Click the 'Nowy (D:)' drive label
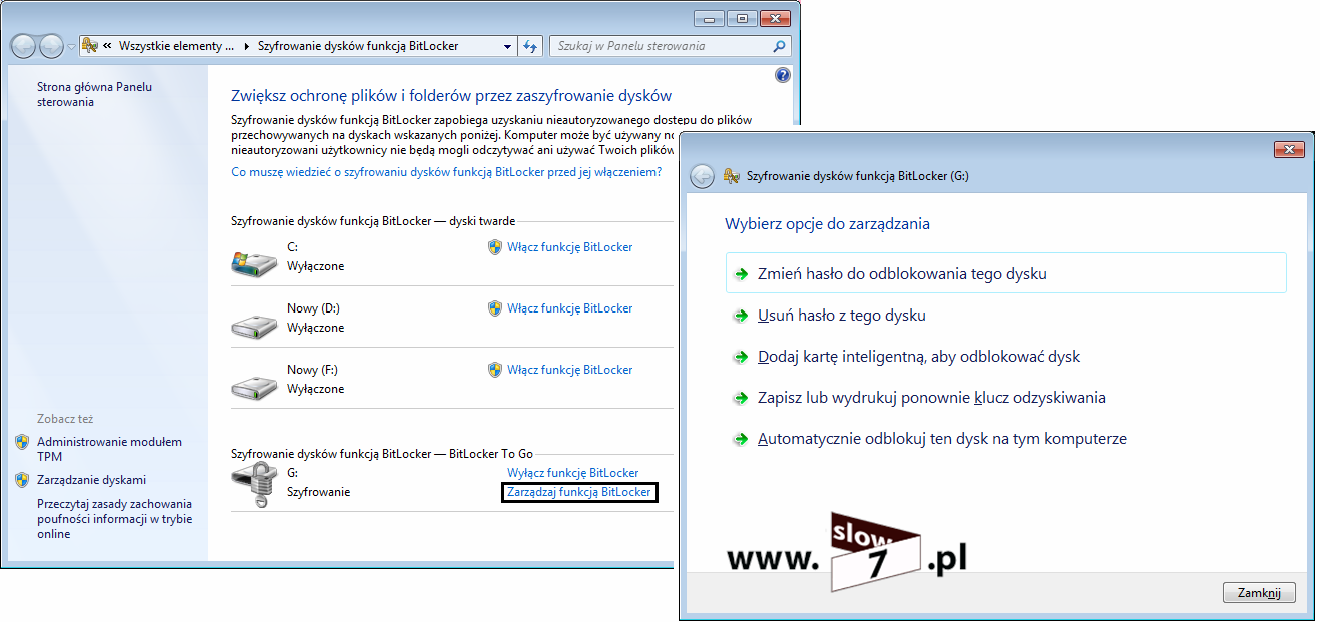1320x622 pixels. (314, 309)
